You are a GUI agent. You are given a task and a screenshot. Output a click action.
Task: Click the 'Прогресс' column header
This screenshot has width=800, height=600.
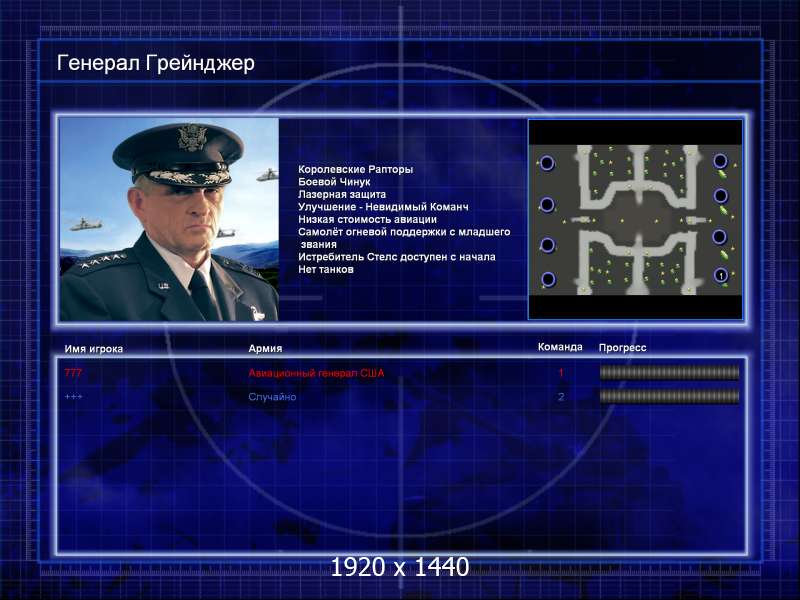click(622, 347)
